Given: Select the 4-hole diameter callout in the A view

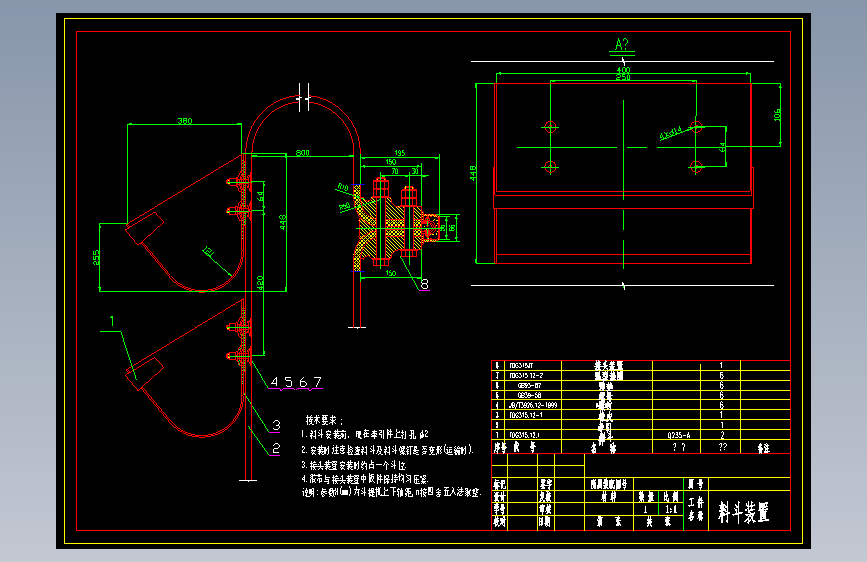Looking at the screenshot, I should coord(671,133).
